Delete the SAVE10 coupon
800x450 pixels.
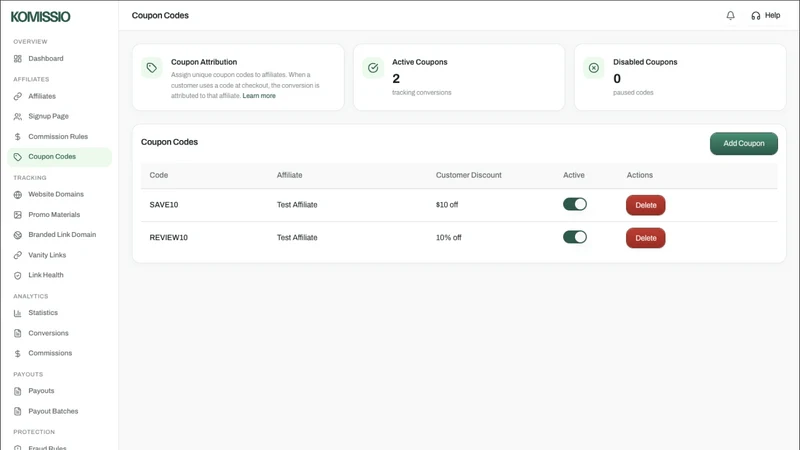645,205
